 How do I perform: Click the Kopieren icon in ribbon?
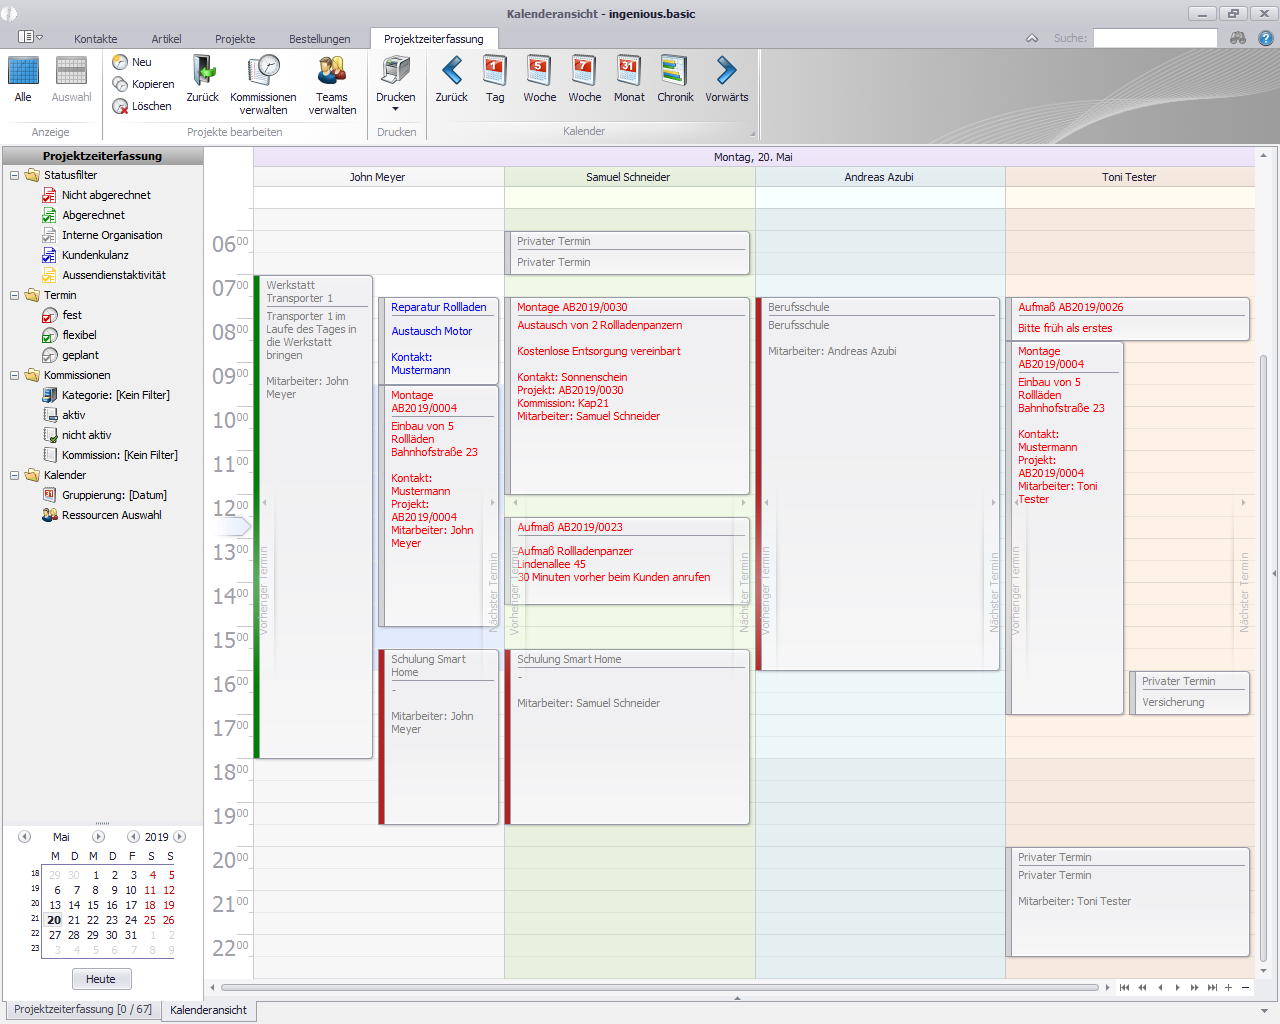pos(120,84)
